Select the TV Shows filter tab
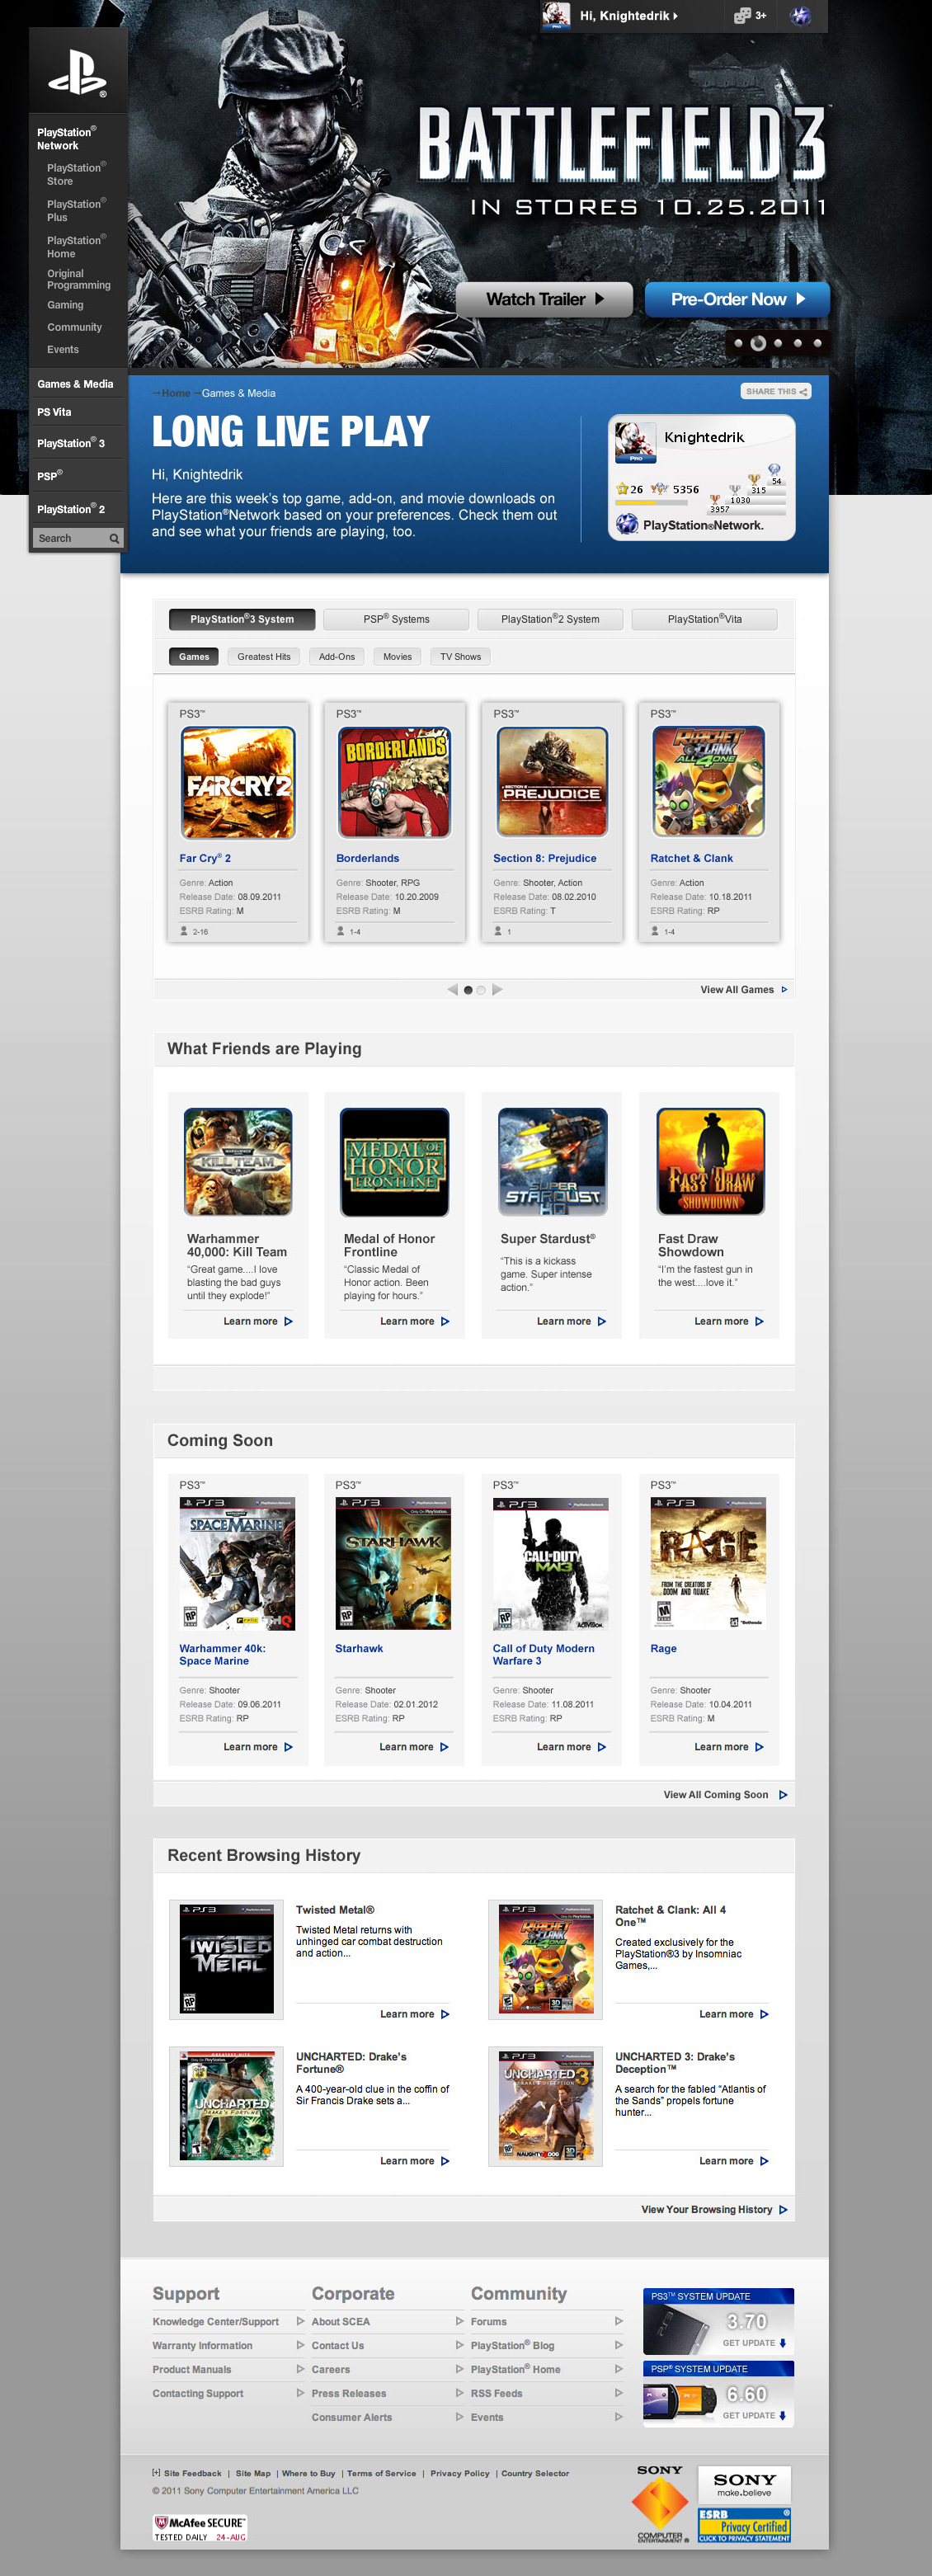 [x=461, y=657]
